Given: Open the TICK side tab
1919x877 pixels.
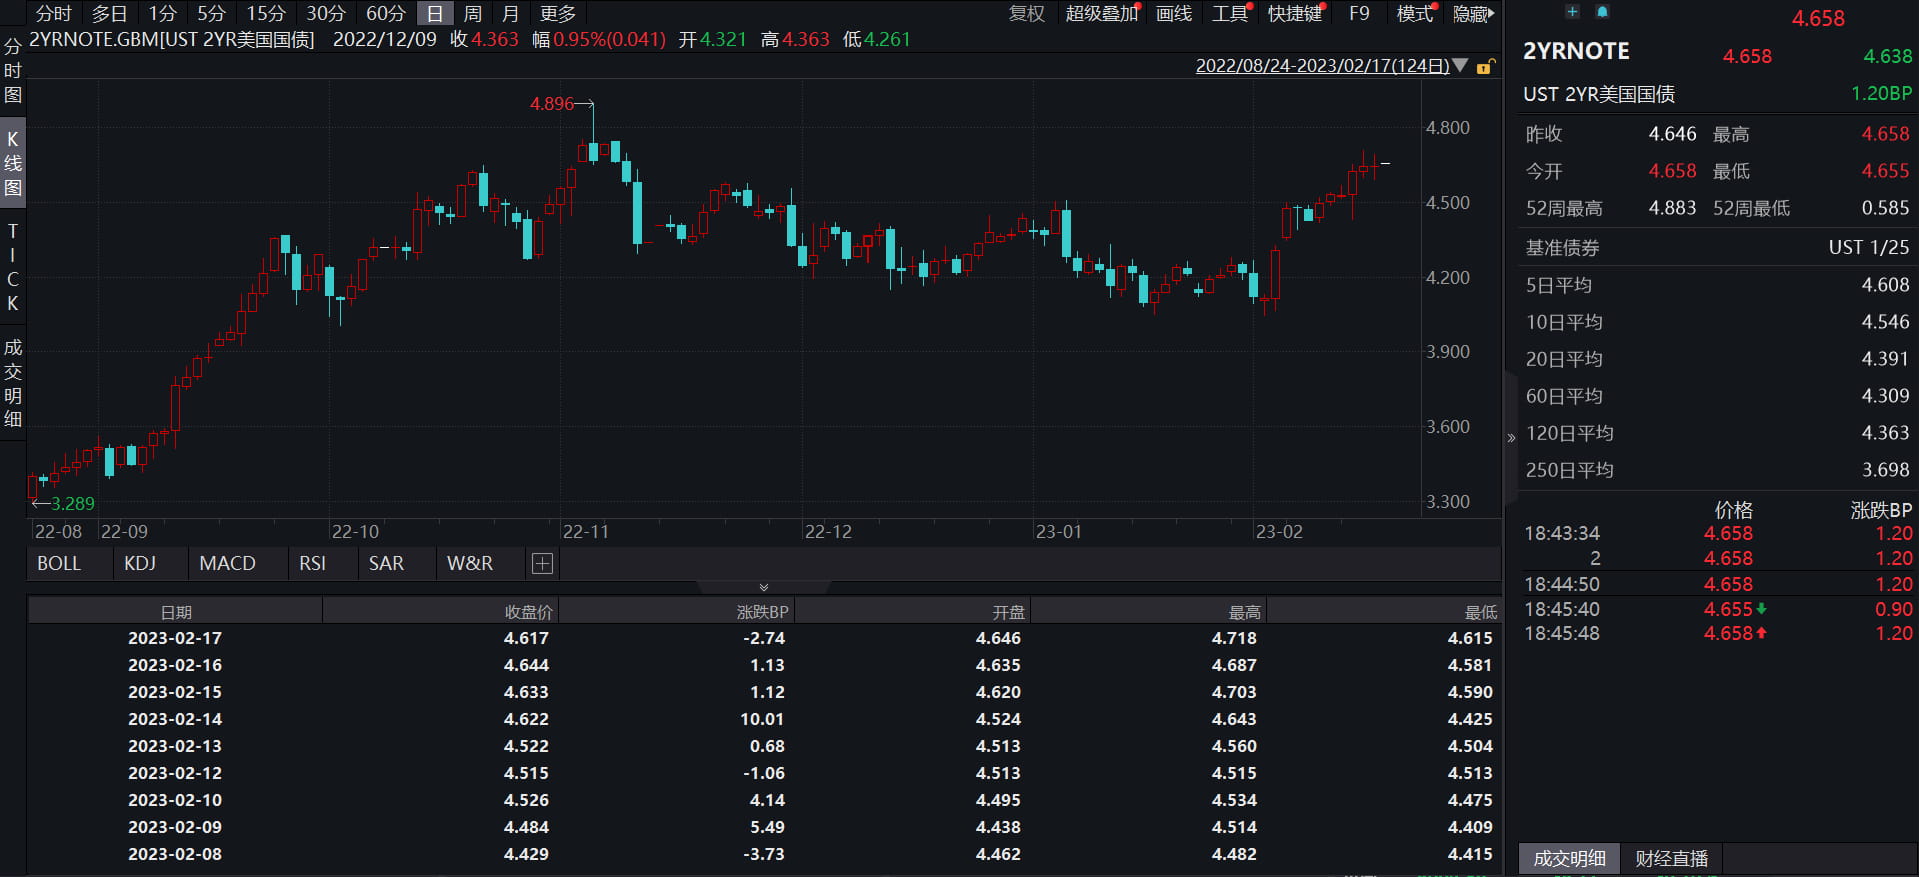Looking at the screenshot, I should coord(13,267).
